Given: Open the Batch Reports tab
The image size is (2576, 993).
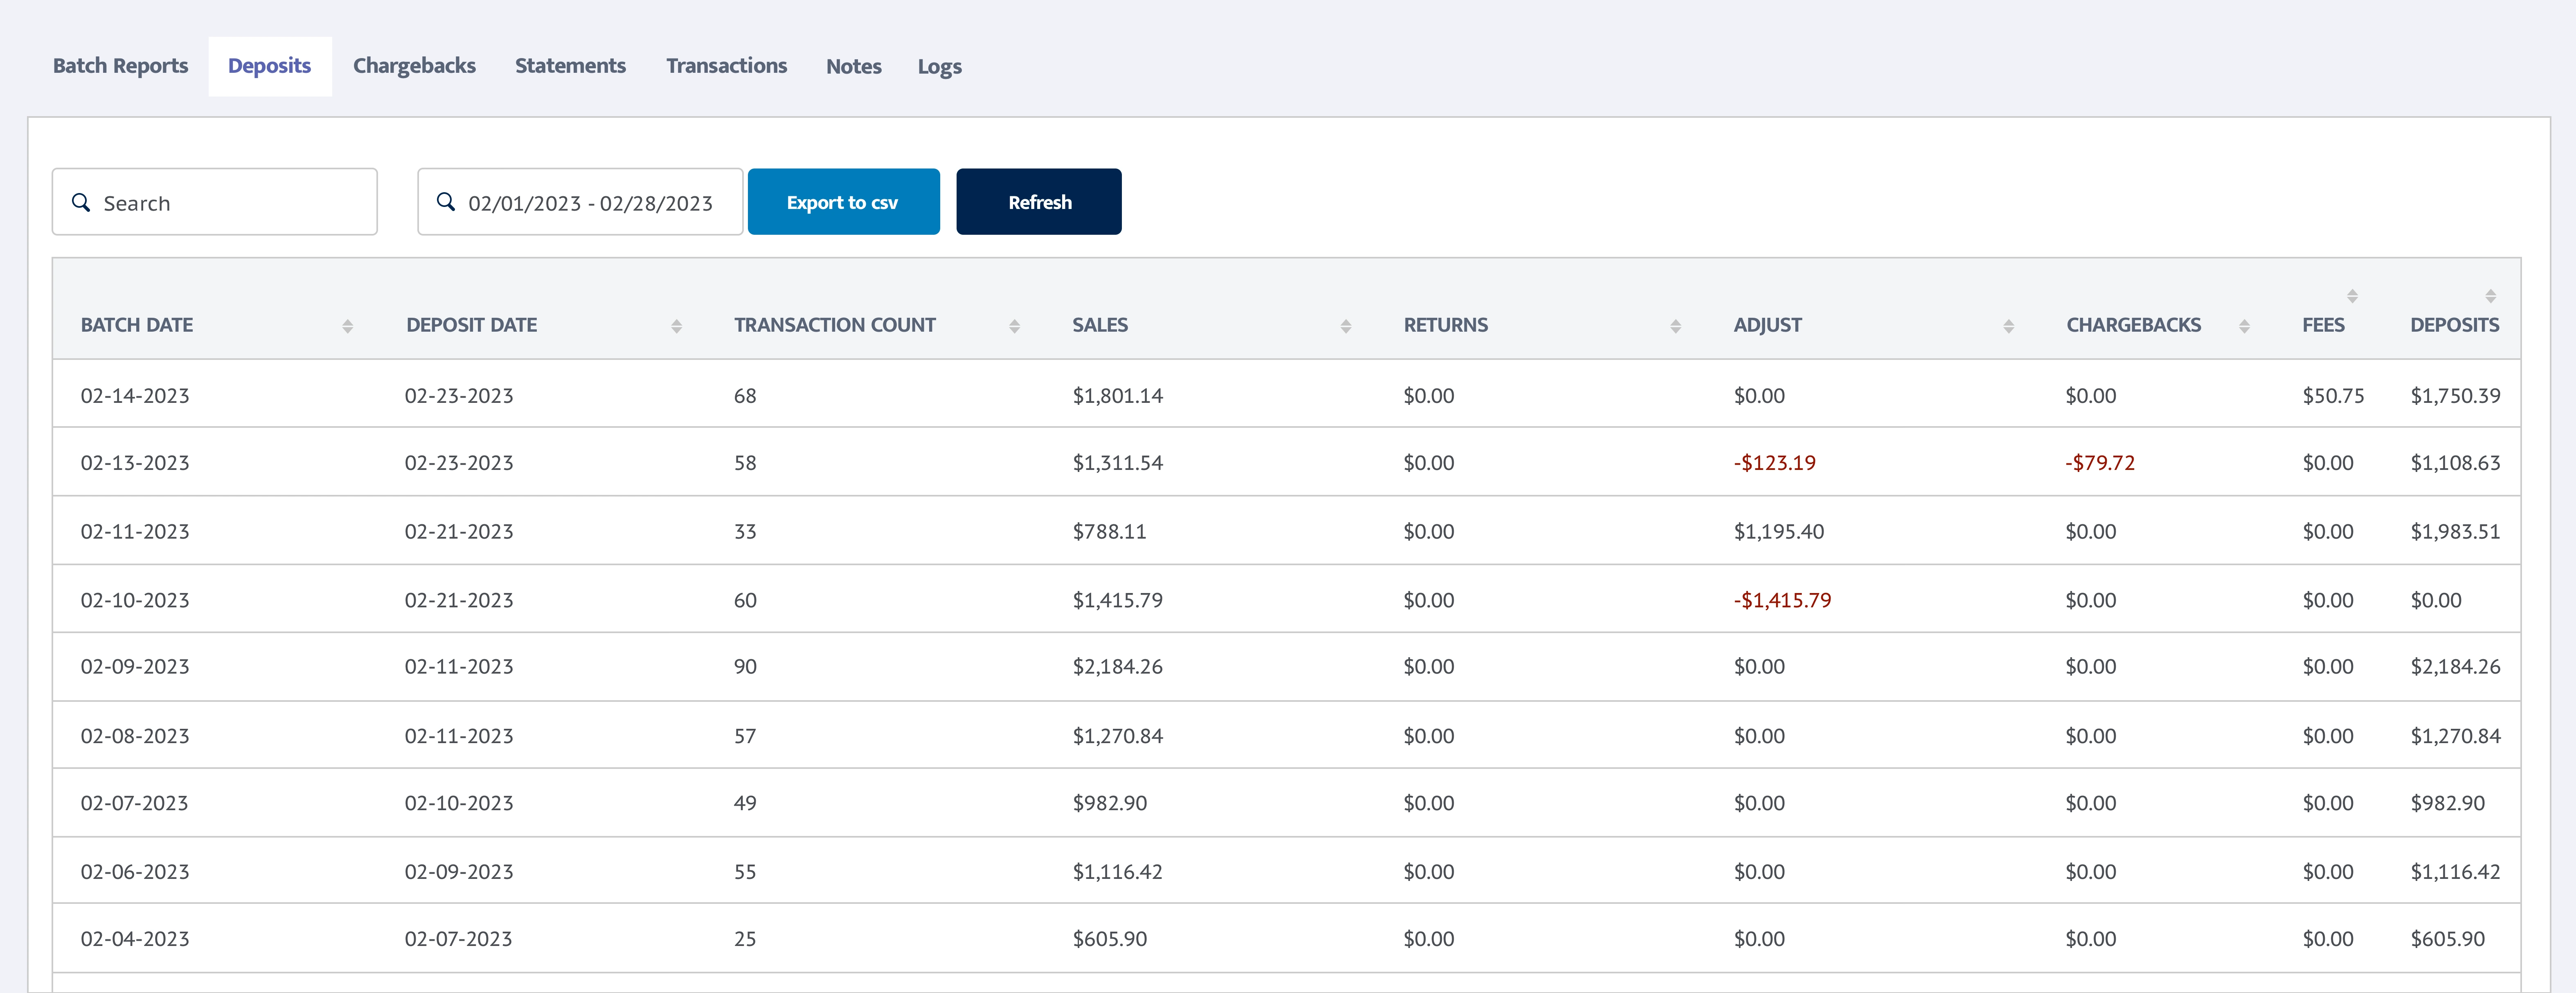Looking at the screenshot, I should coord(120,66).
